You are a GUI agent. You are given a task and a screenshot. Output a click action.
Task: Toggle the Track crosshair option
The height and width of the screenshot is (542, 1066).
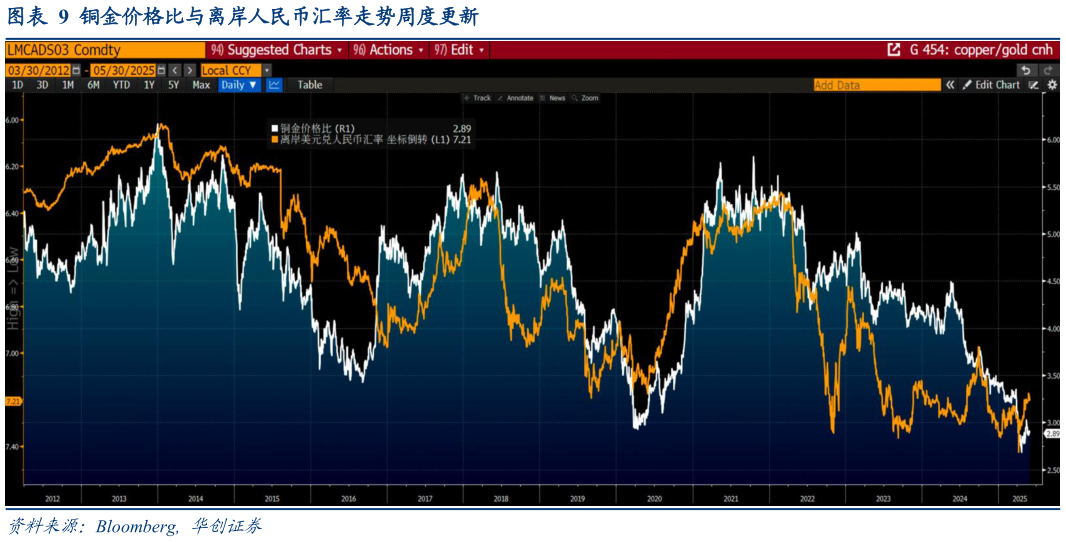click(x=478, y=98)
